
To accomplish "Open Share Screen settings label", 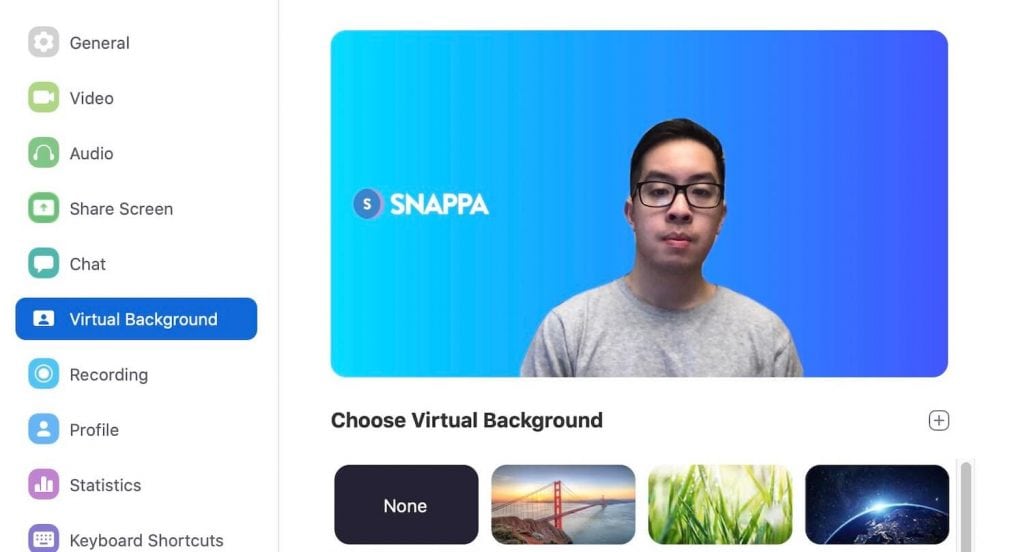I will [x=121, y=209].
